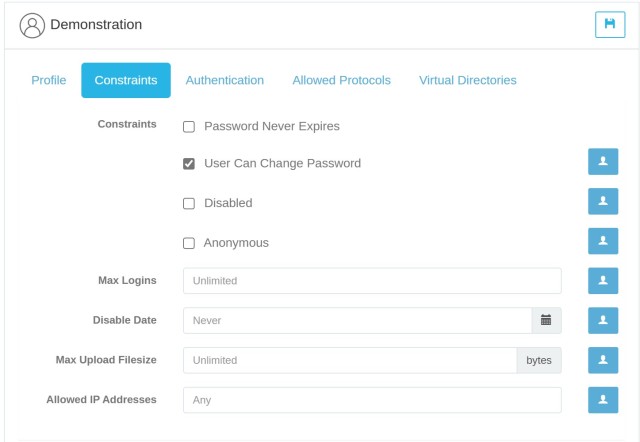Screen dimensions: 640x442
Task: Enable the Anonymous checkbox
Action: (x=189, y=243)
